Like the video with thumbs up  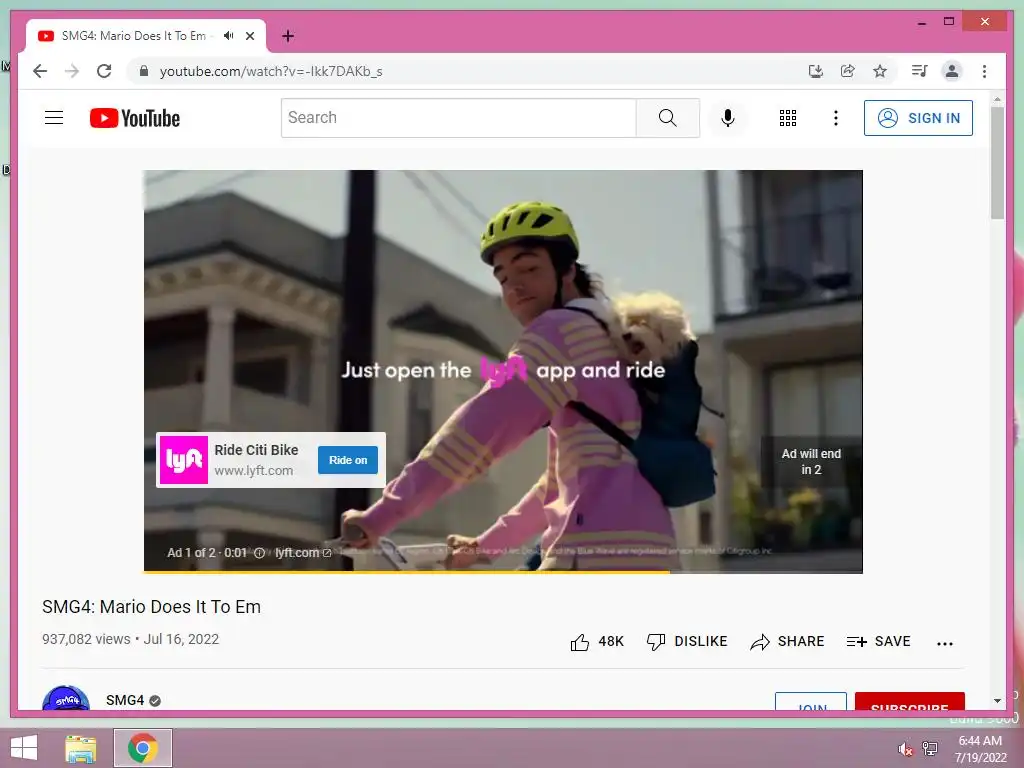(597, 642)
